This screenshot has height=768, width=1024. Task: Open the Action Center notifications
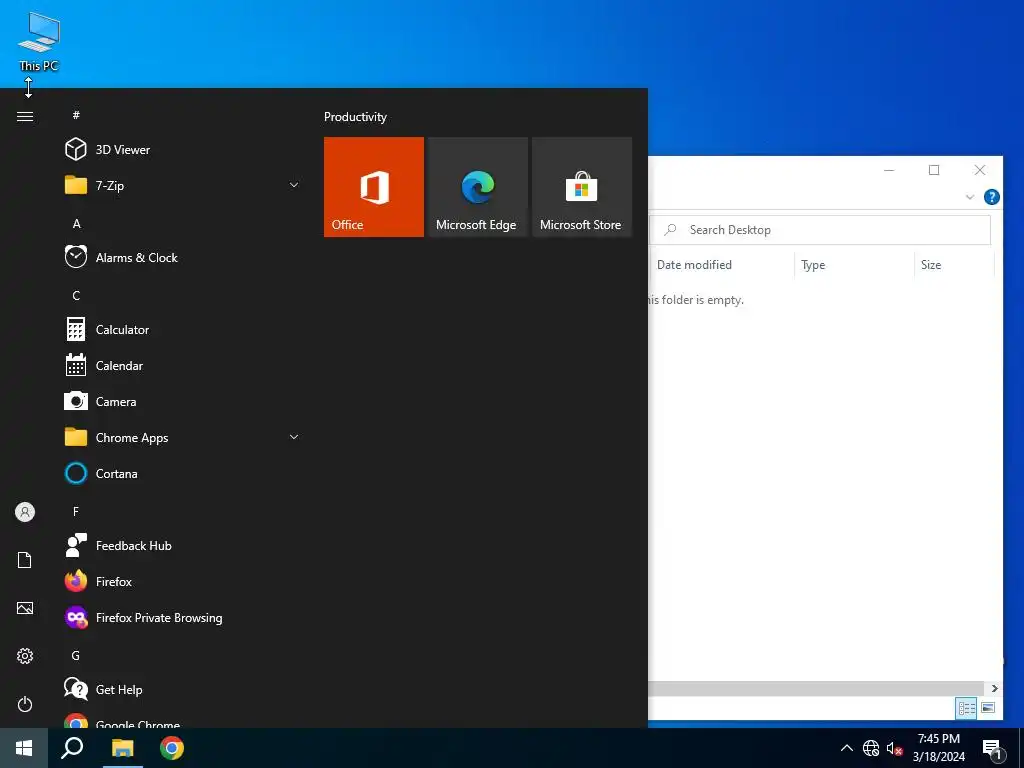[x=992, y=748]
